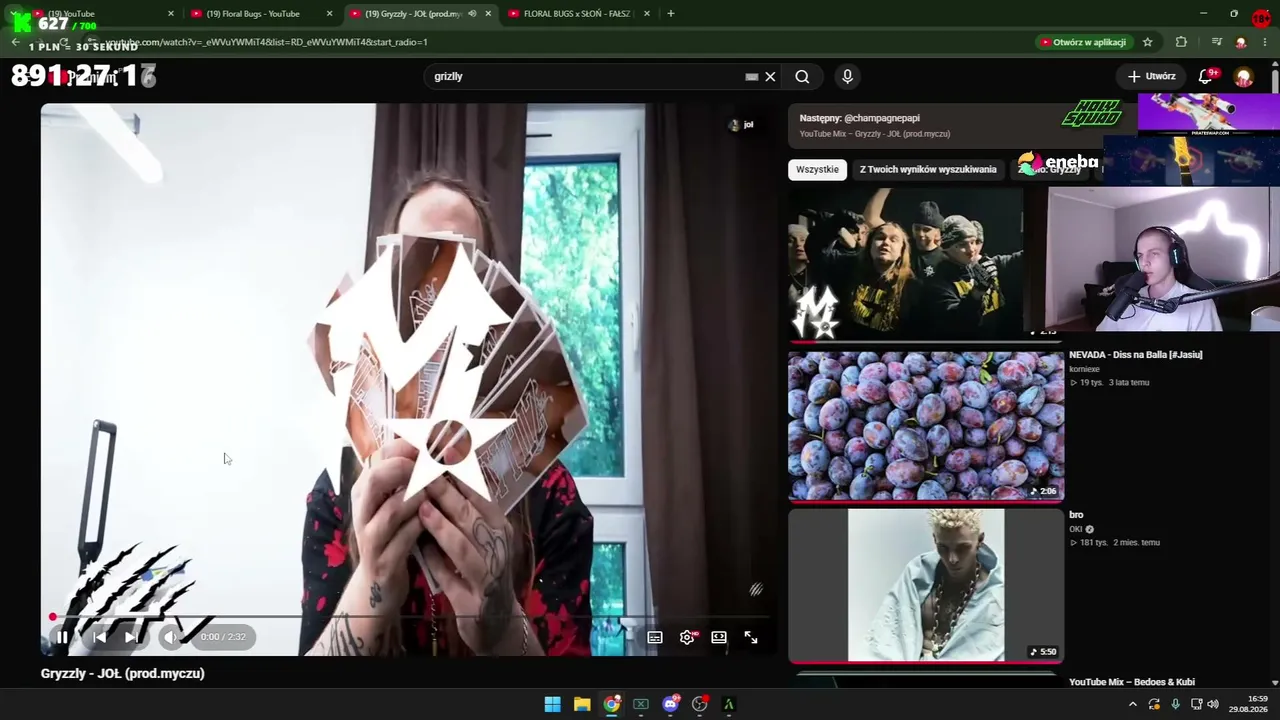Open the Utwórz create menu
The width and height of the screenshot is (1280, 720).
(1152, 76)
